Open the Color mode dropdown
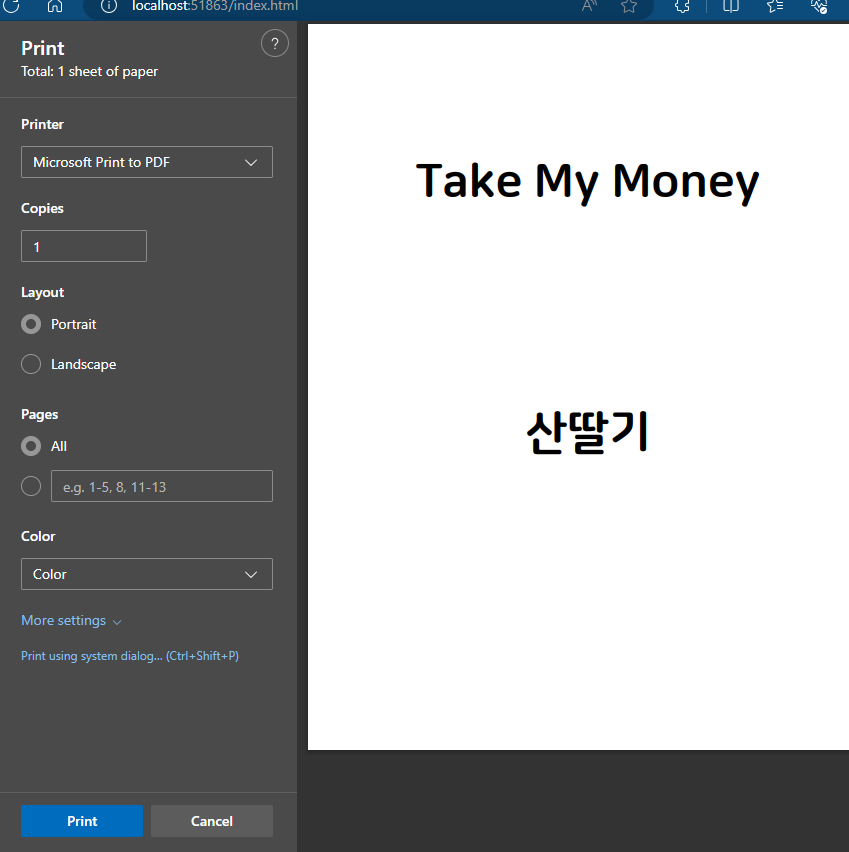Screen dimensions: 849x852 147,574
